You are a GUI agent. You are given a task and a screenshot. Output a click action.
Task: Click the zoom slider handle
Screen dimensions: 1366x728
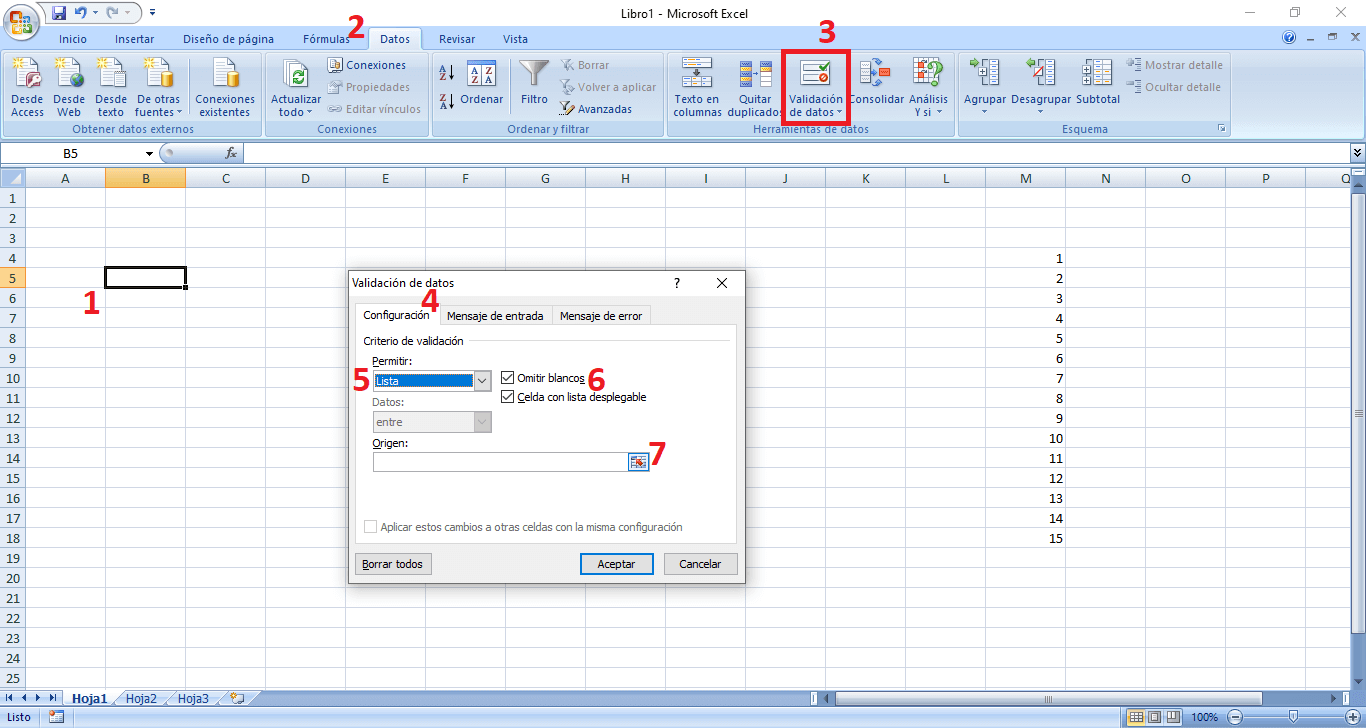click(1293, 717)
